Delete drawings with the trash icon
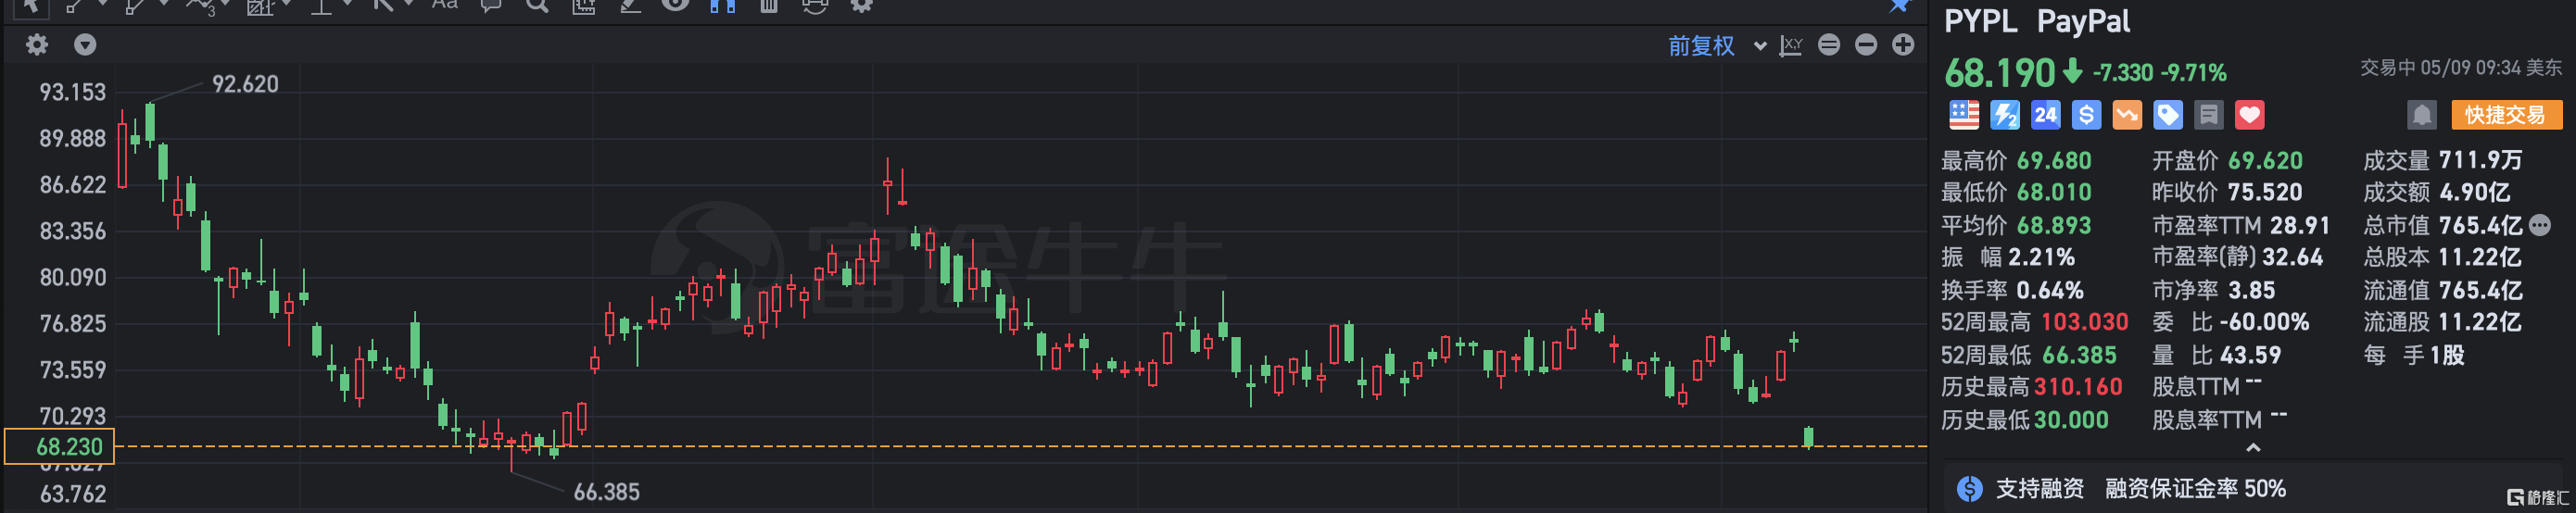The width and height of the screenshot is (2576, 513). pyautogui.click(x=768, y=6)
